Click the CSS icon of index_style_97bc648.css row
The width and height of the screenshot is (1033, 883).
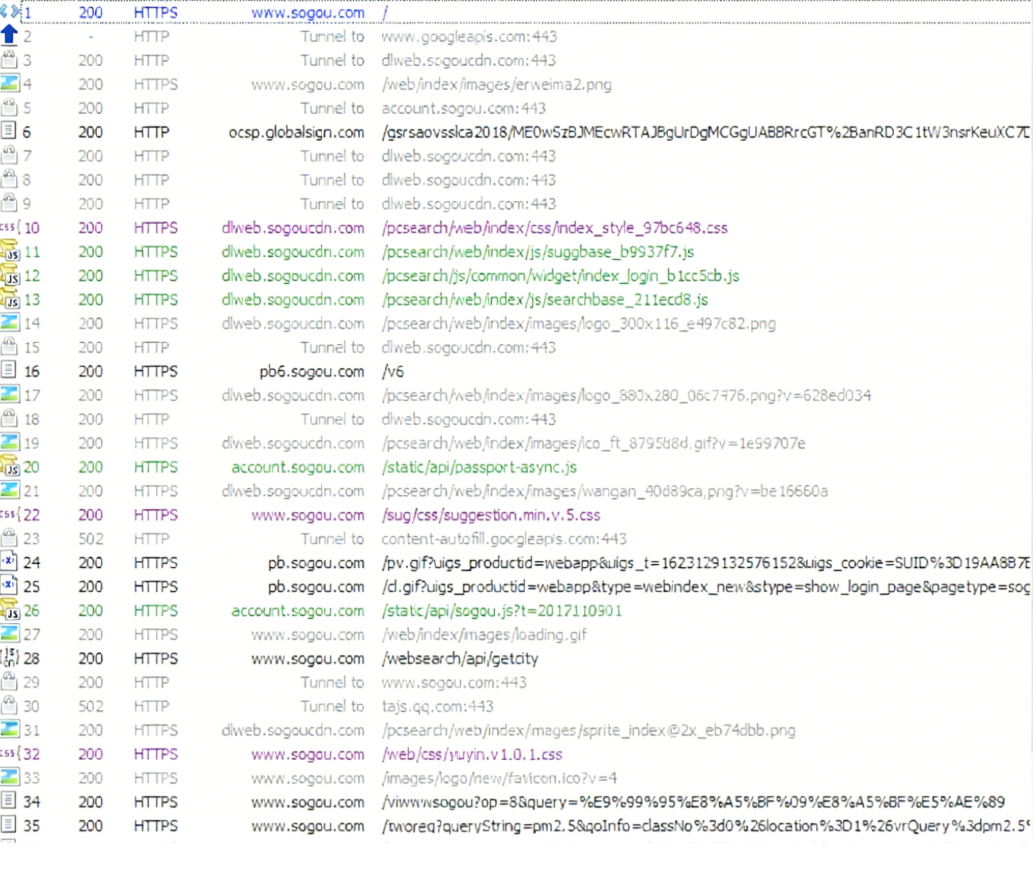click(x=9, y=227)
